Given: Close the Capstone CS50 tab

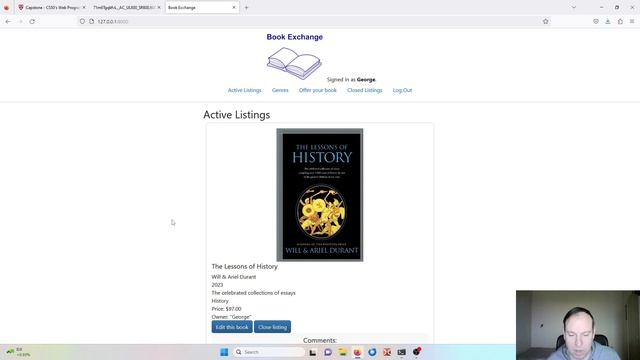Looking at the screenshot, I should click(x=84, y=7).
